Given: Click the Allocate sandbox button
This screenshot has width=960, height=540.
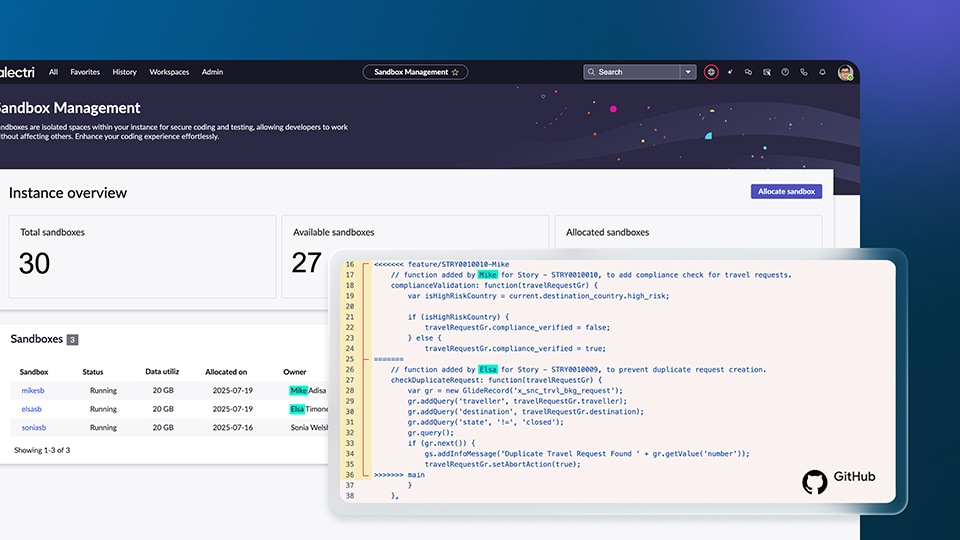Looking at the screenshot, I should tap(785, 191).
